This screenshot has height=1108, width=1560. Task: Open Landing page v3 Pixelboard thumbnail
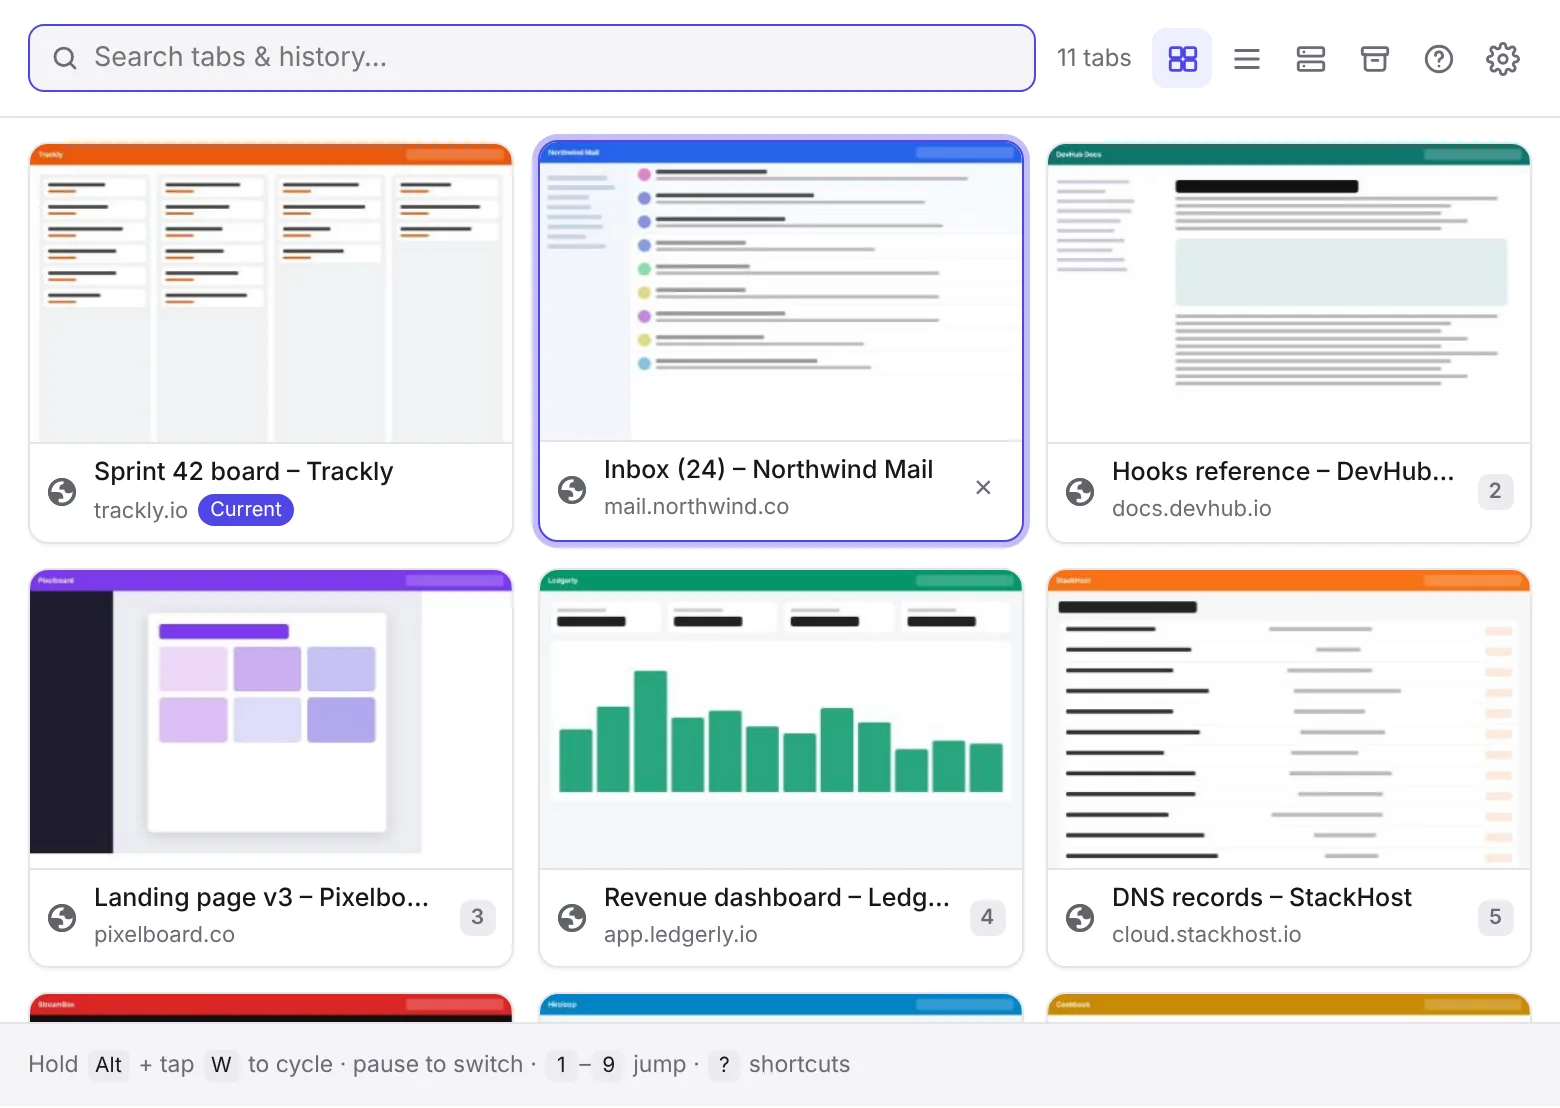271,719
